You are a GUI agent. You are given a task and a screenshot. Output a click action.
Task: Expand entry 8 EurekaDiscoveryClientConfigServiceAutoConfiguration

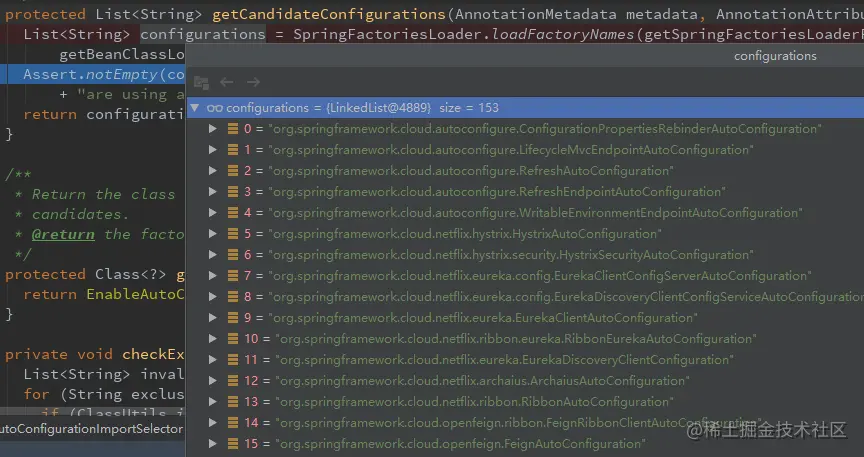coord(212,297)
